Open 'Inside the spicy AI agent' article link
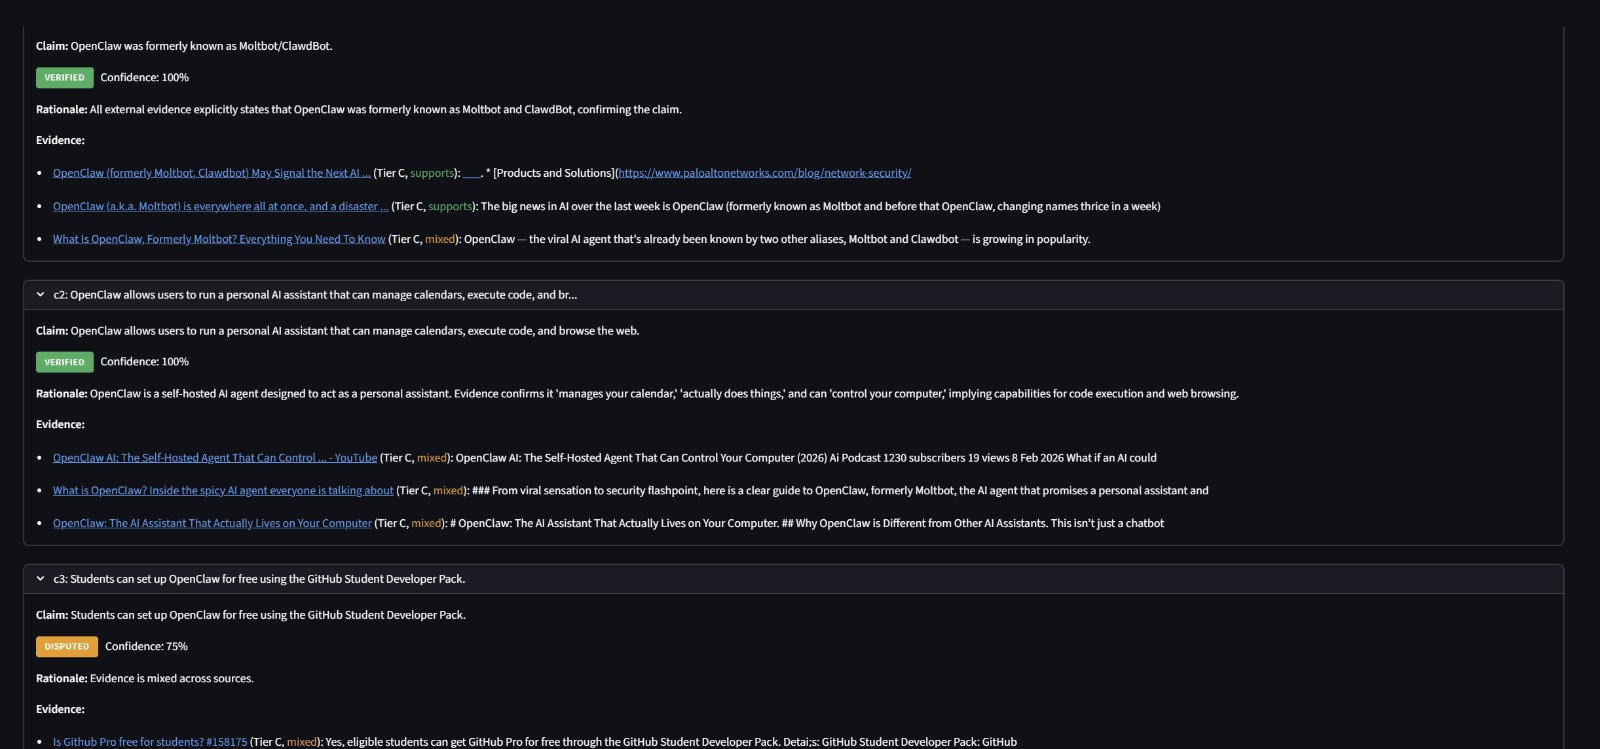Image resolution: width=1600 pixels, height=749 pixels. click(222, 491)
